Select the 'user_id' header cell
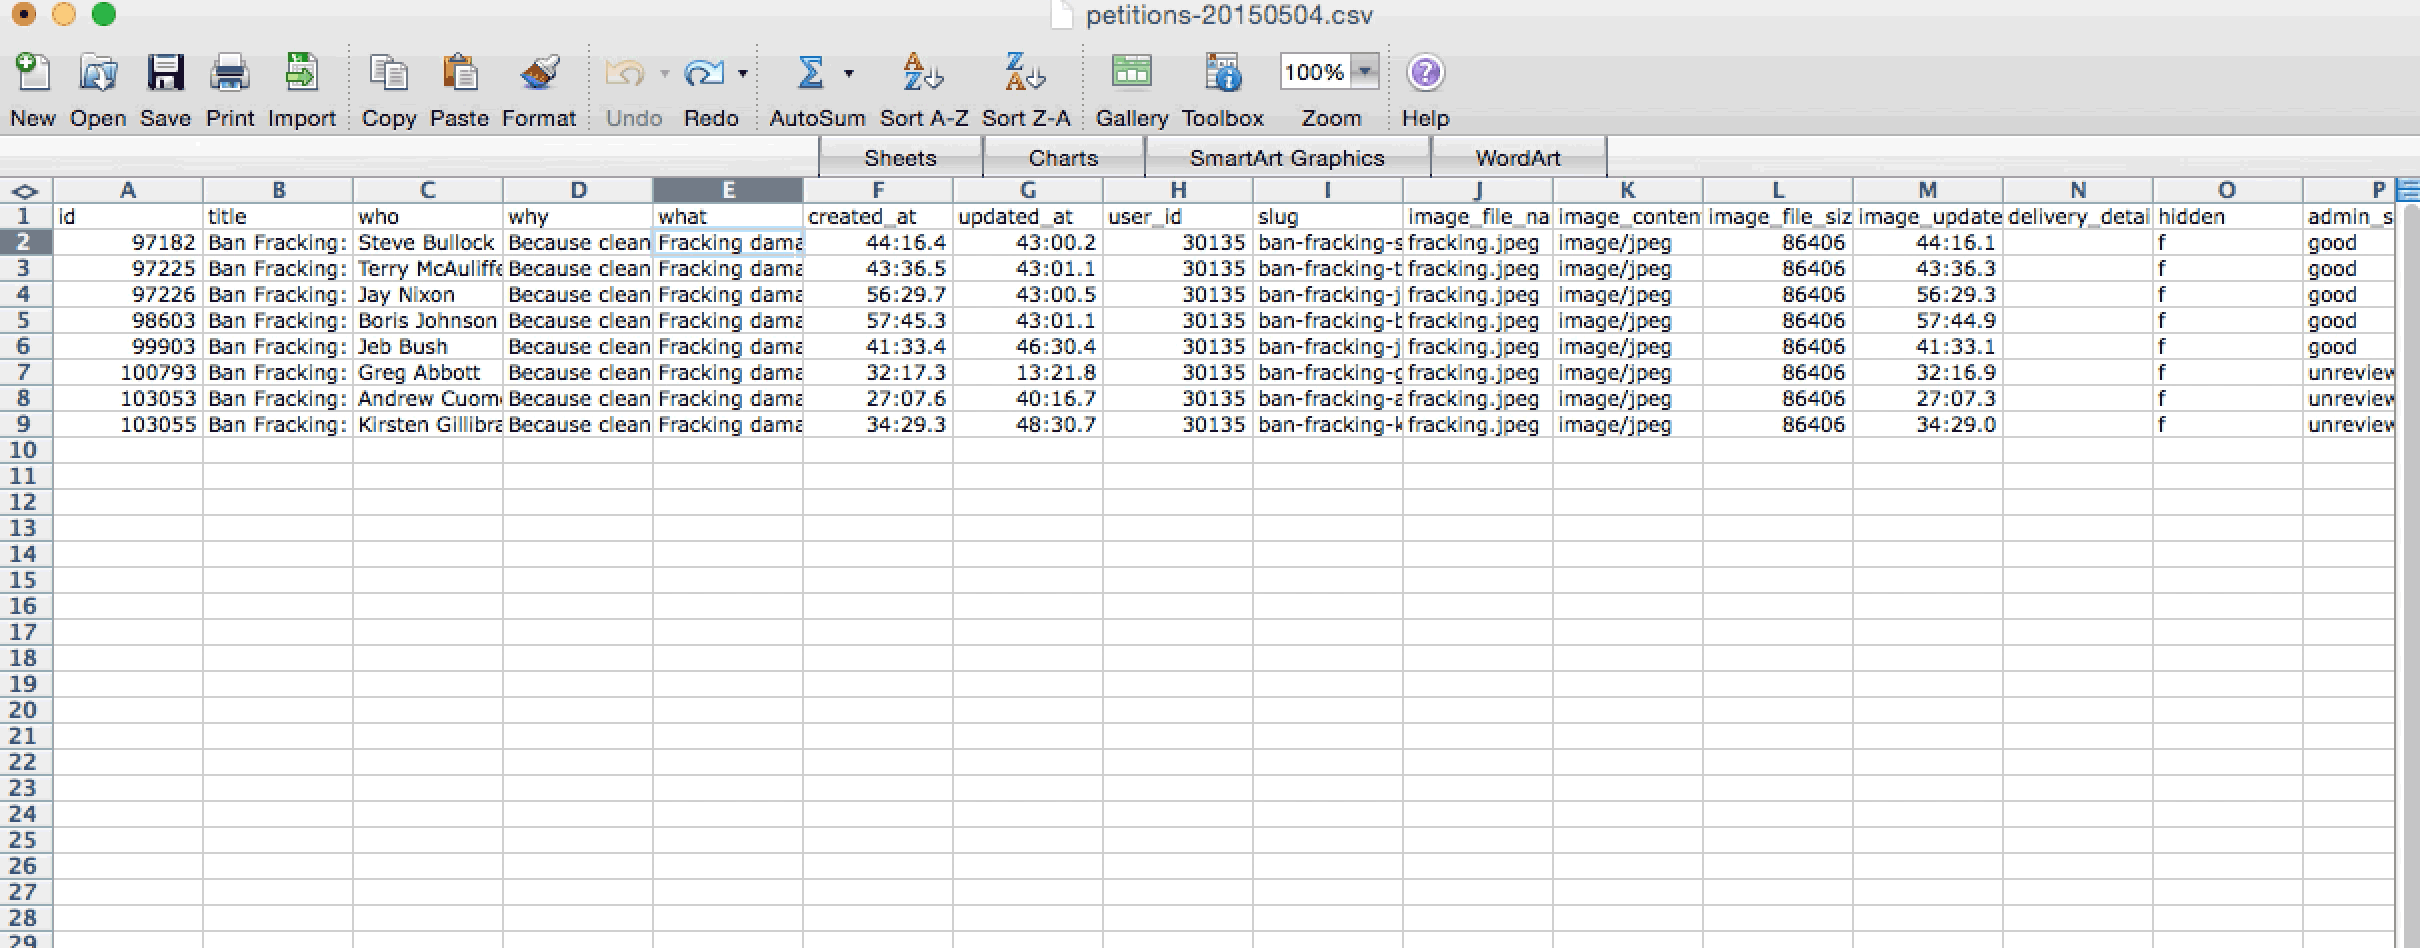 coord(1178,217)
